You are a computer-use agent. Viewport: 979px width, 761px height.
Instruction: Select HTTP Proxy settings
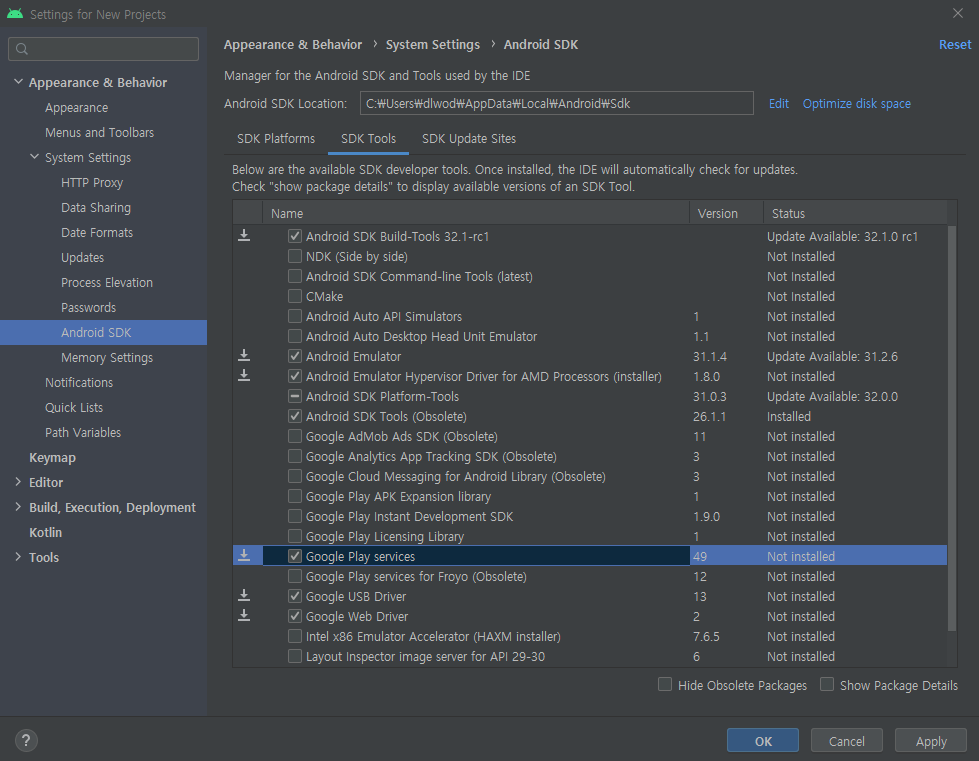coord(92,182)
